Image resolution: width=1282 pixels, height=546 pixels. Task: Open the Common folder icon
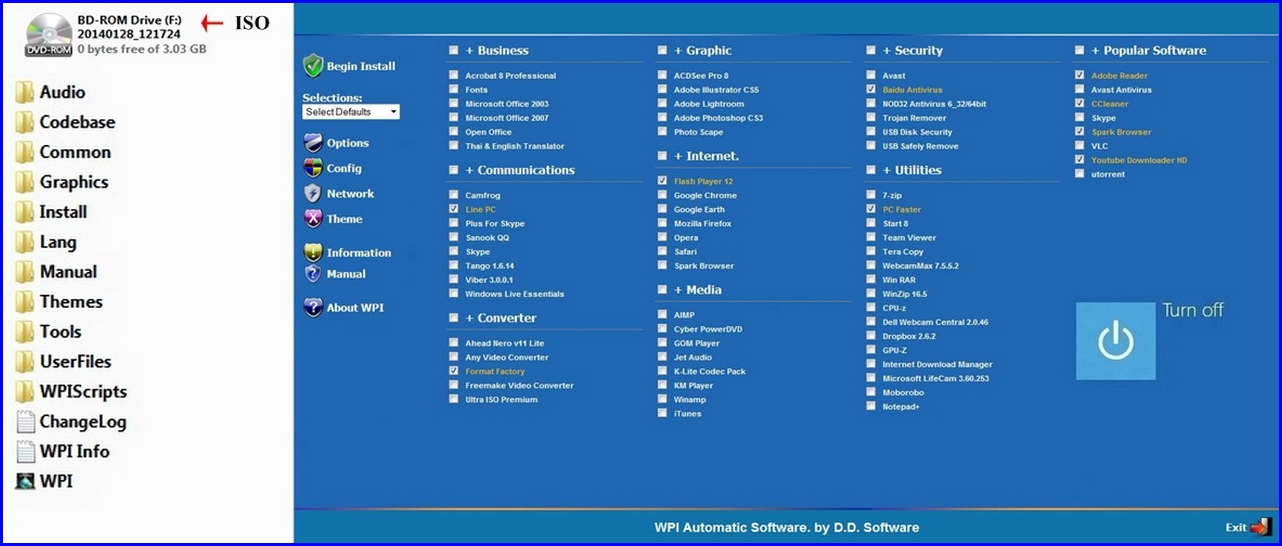point(25,153)
